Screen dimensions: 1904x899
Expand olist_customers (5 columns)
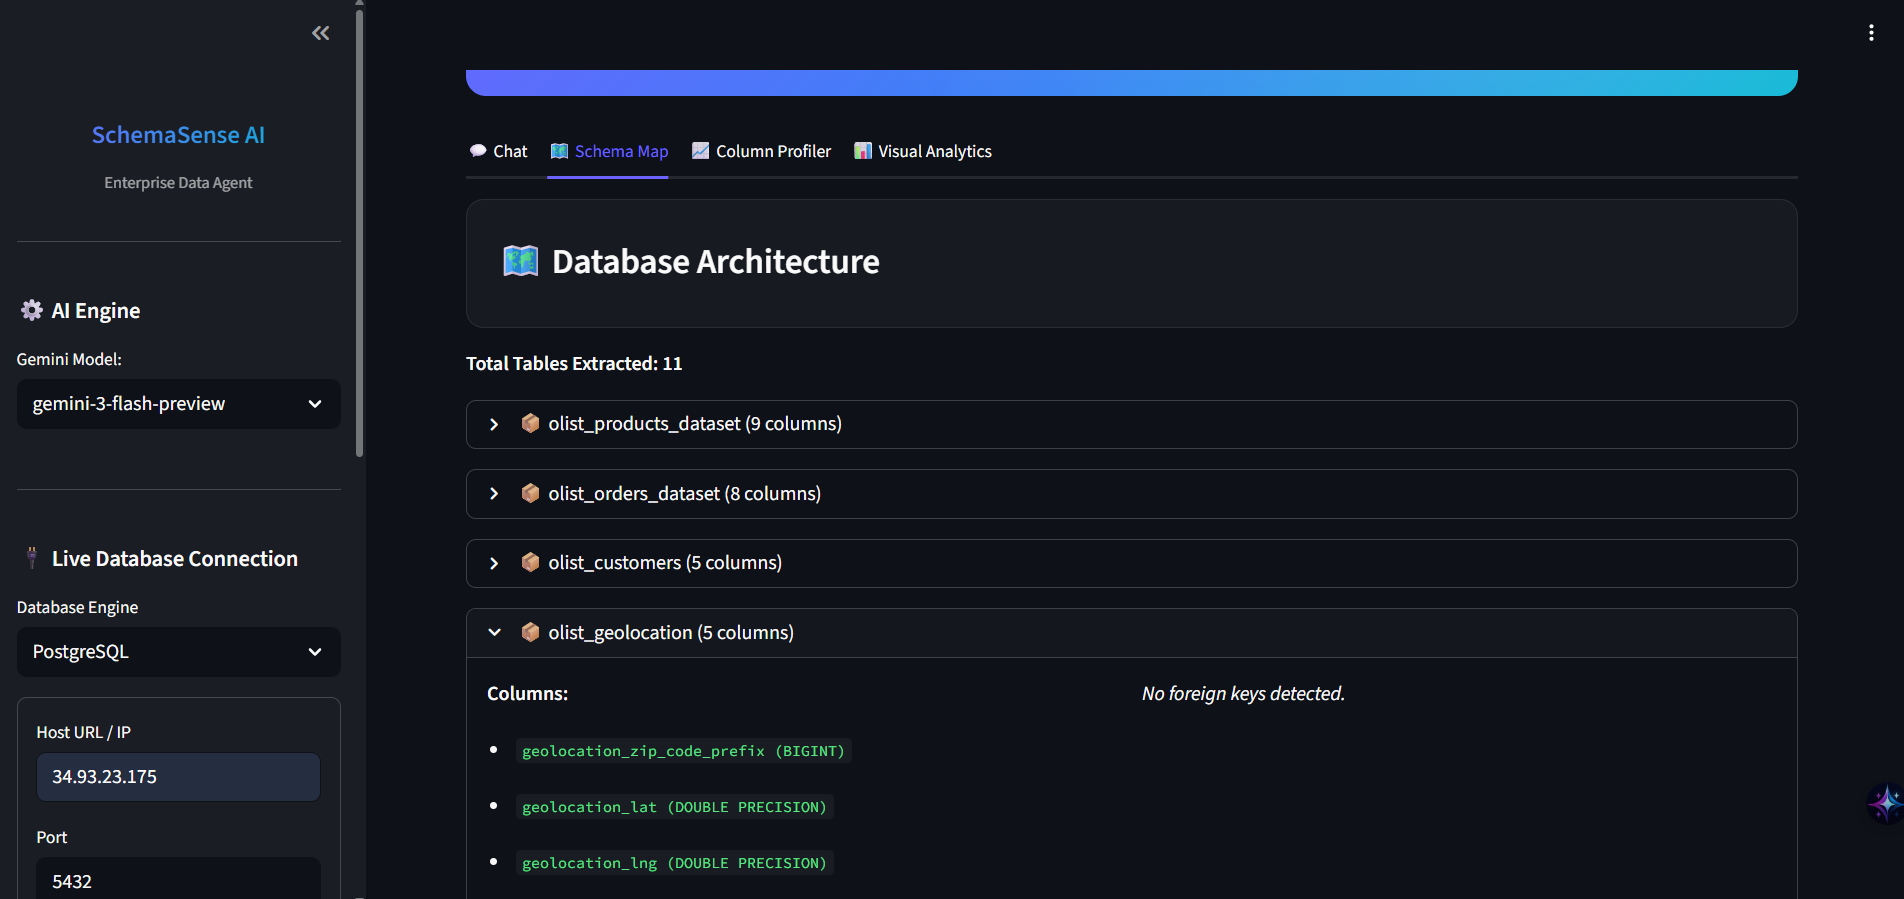pos(1131,563)
